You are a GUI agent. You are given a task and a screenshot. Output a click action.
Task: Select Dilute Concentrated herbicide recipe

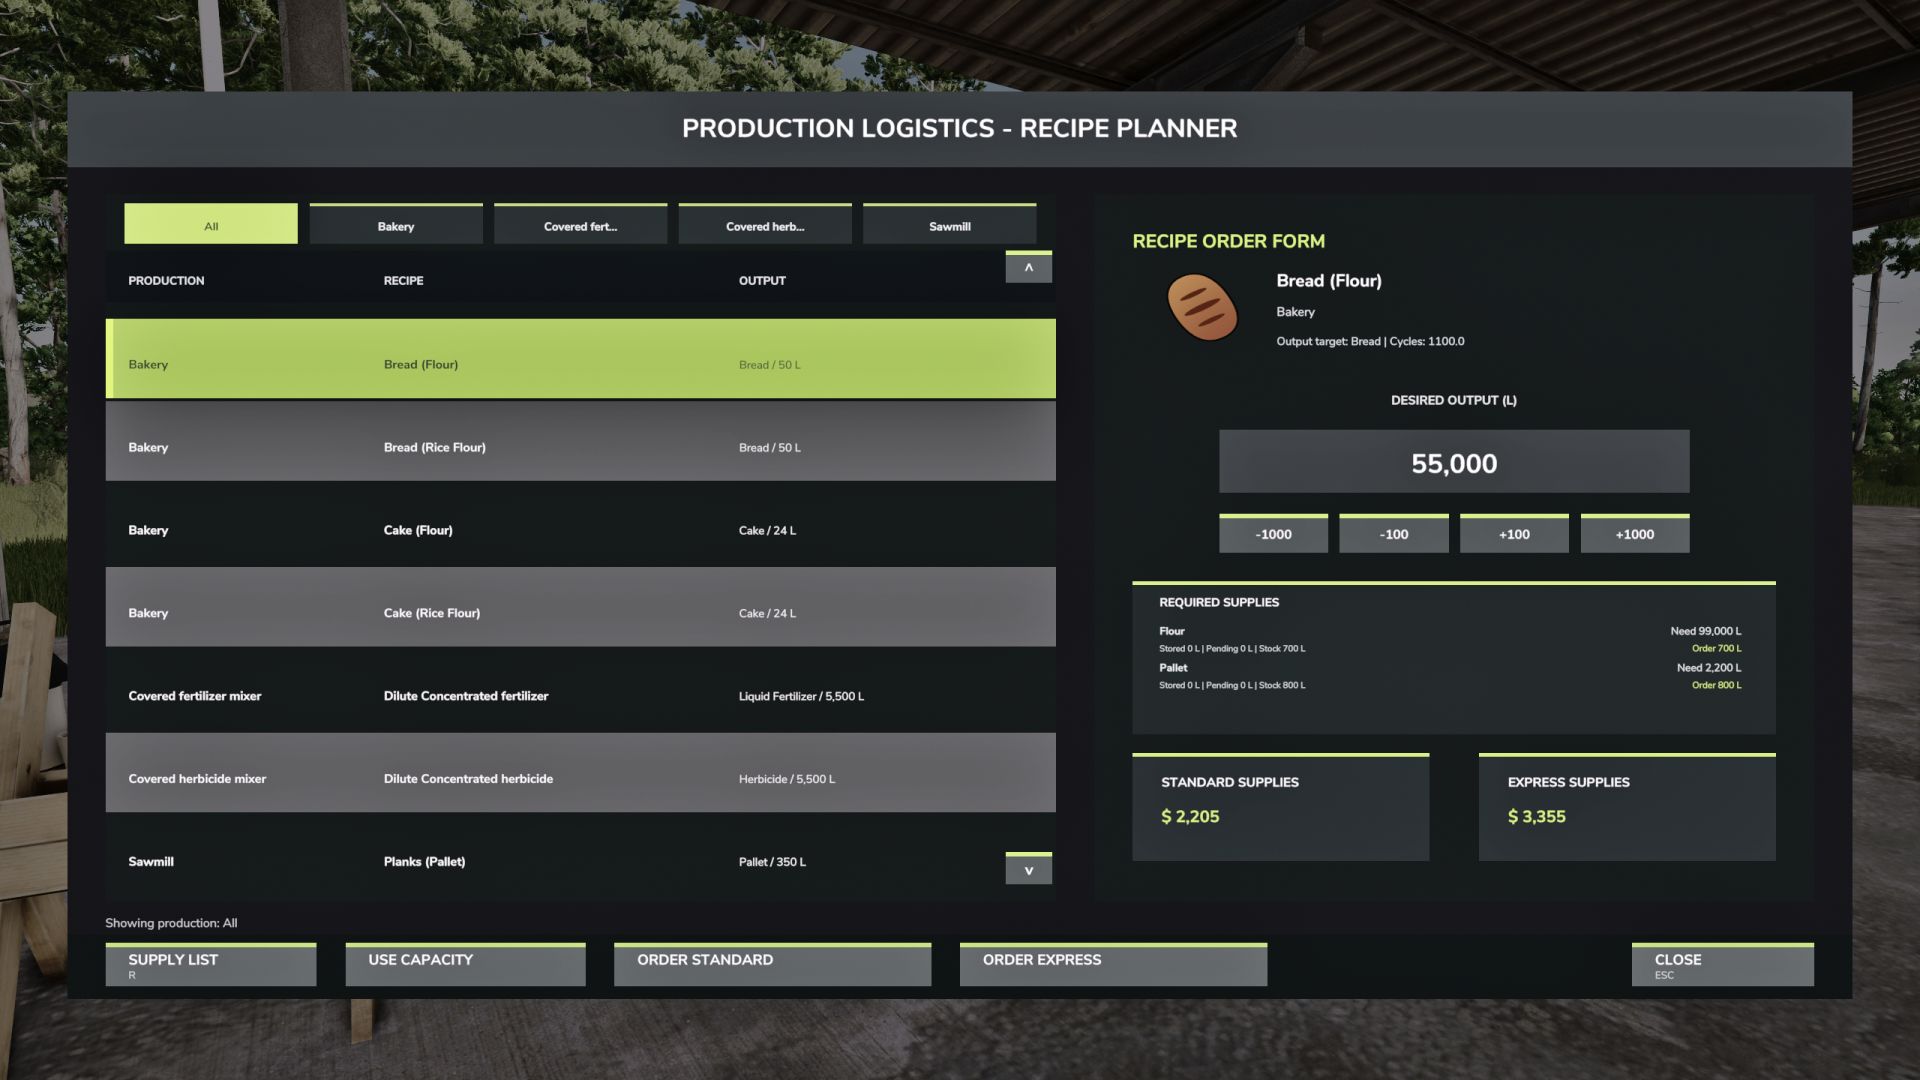(x=581, y=773)
